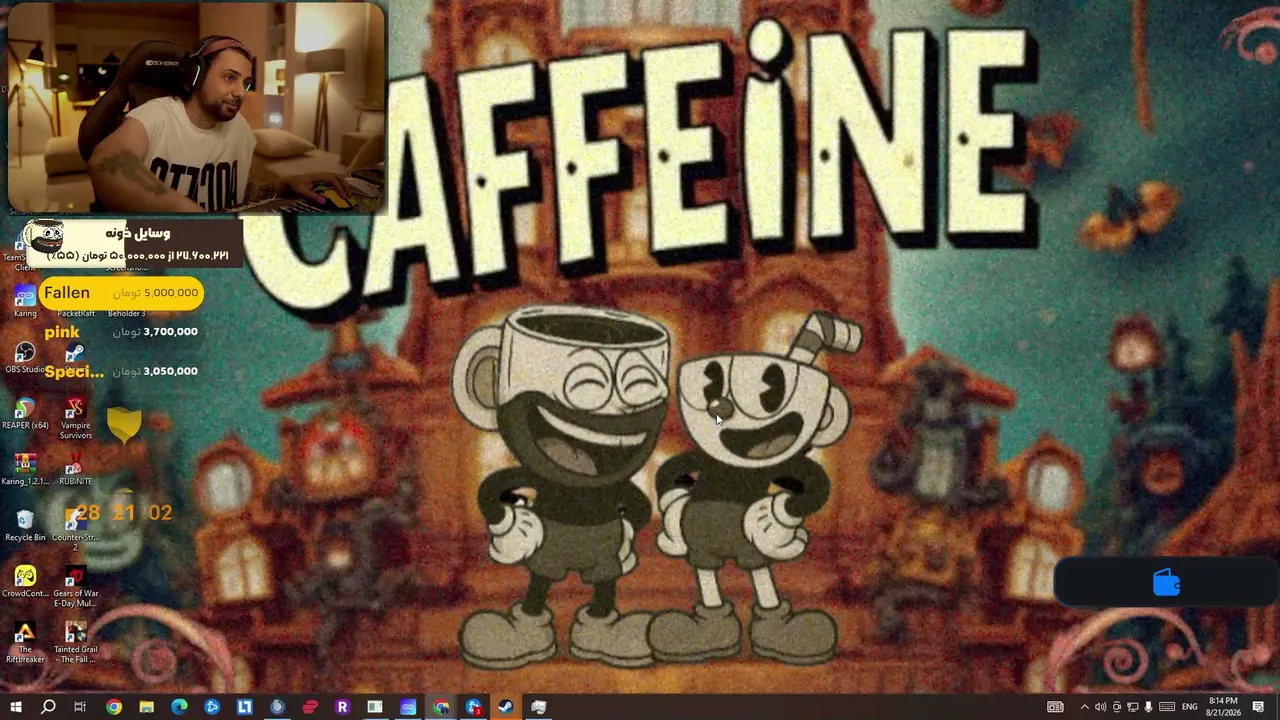Click the Fallen 5,000,000 donation entry

click(x=121, y=293)
